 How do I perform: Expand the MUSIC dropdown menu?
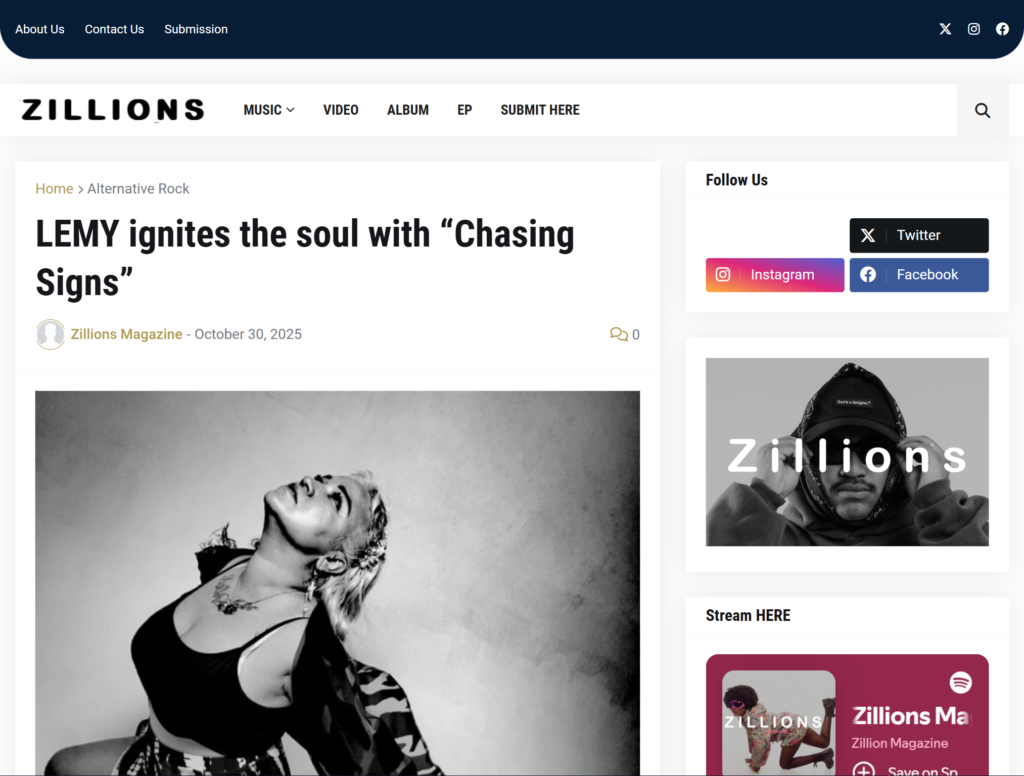click(268, 110)
